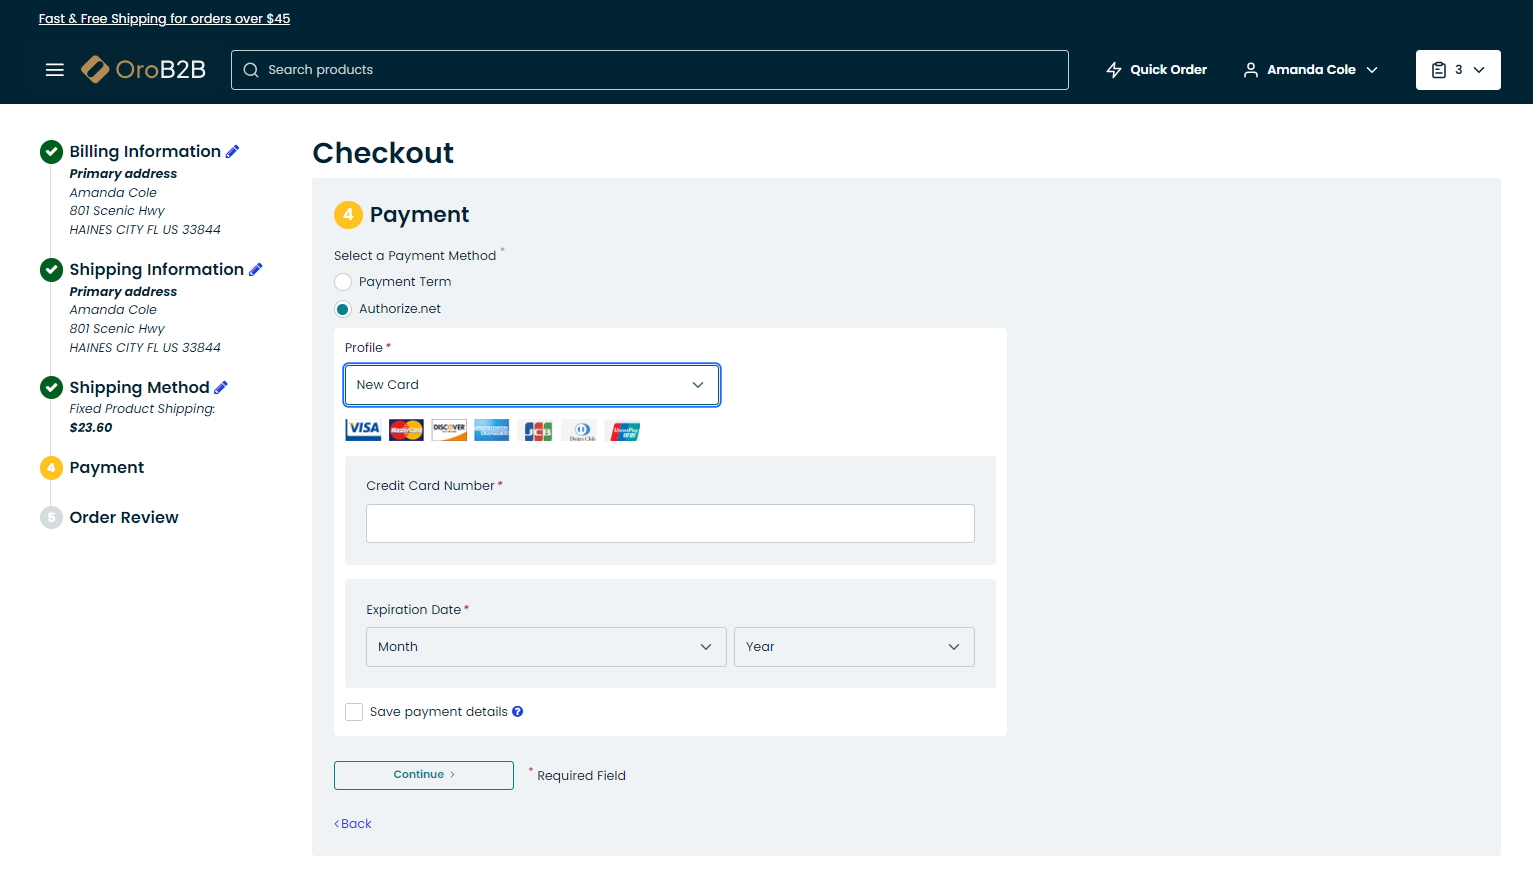Edit Billing Information with pencil icon
Screen dimensions: 1533x880
coord(233,152)
